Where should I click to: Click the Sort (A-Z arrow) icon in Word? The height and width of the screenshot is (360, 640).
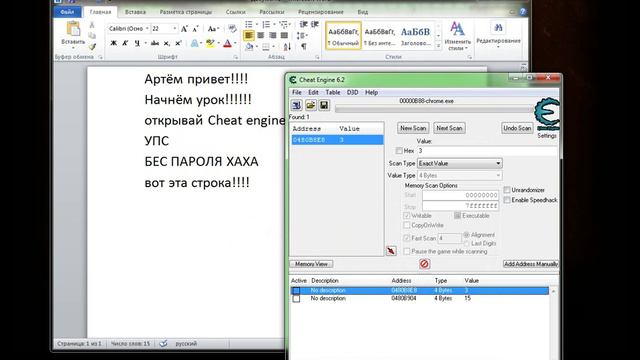click(x=287, y=47)
